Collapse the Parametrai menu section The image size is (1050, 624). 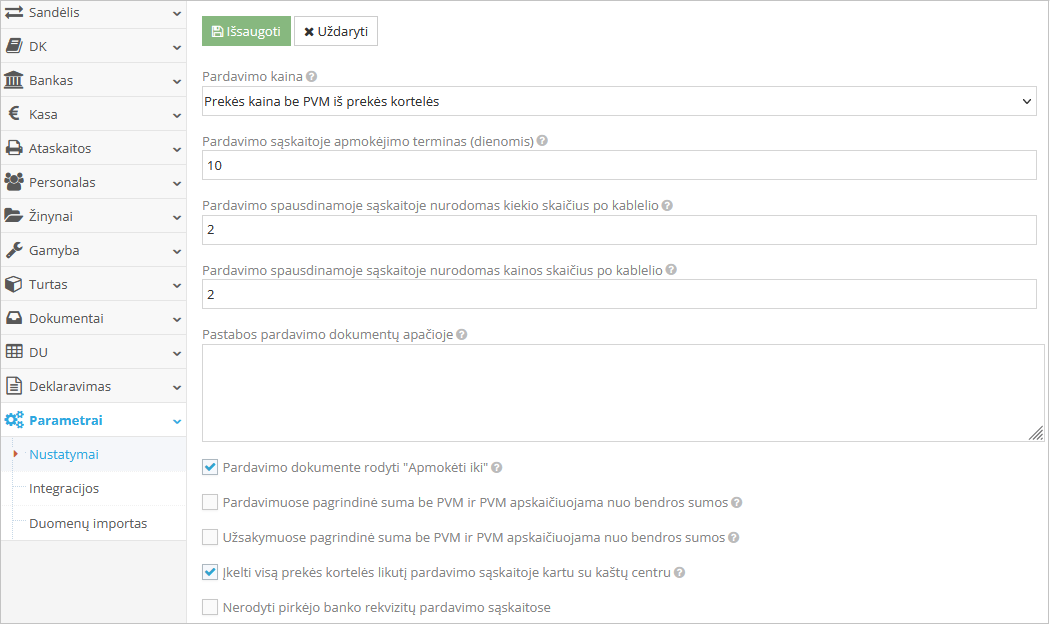point(90,419)
